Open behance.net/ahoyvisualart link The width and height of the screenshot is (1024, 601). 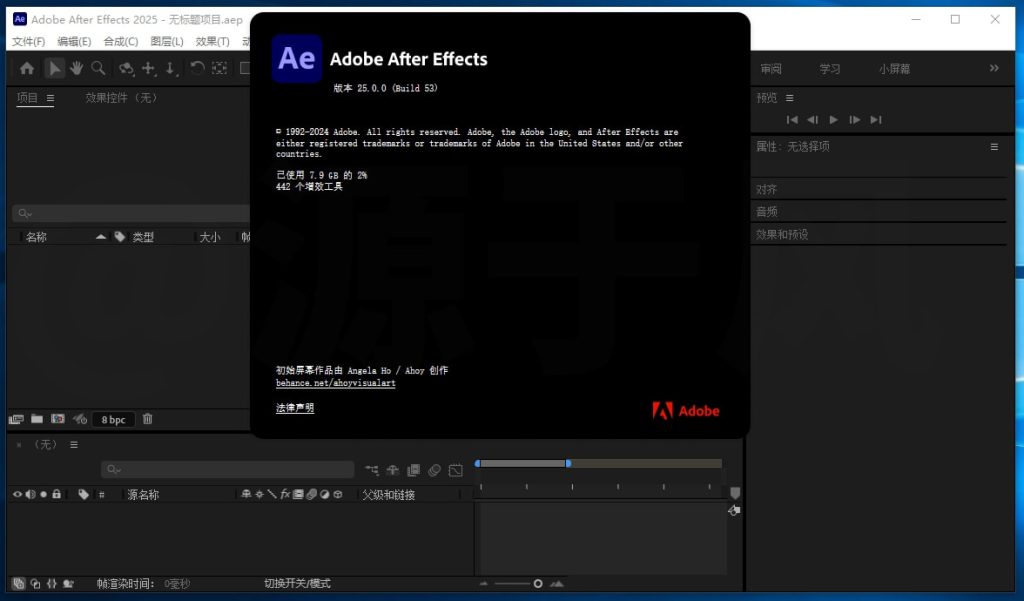pyautogui.click(x=336, y=383)
